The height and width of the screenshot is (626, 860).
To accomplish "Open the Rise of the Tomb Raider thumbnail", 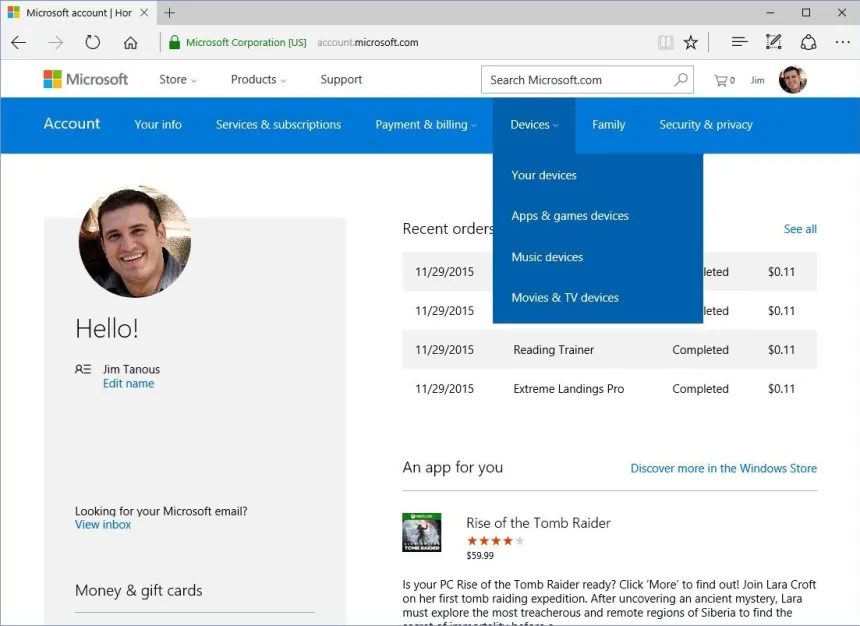I will [x=421, y=532].
